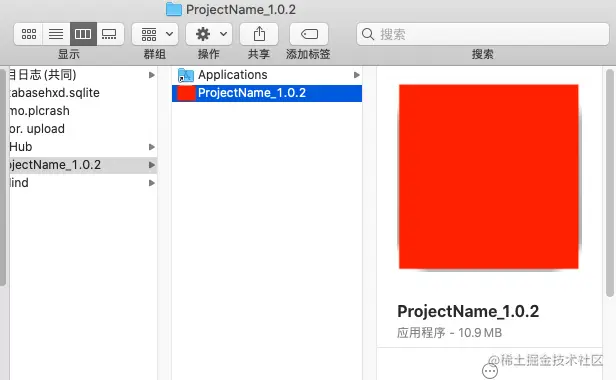
Task: Click the magnifying glass search icon
Action: coord(368,34)
